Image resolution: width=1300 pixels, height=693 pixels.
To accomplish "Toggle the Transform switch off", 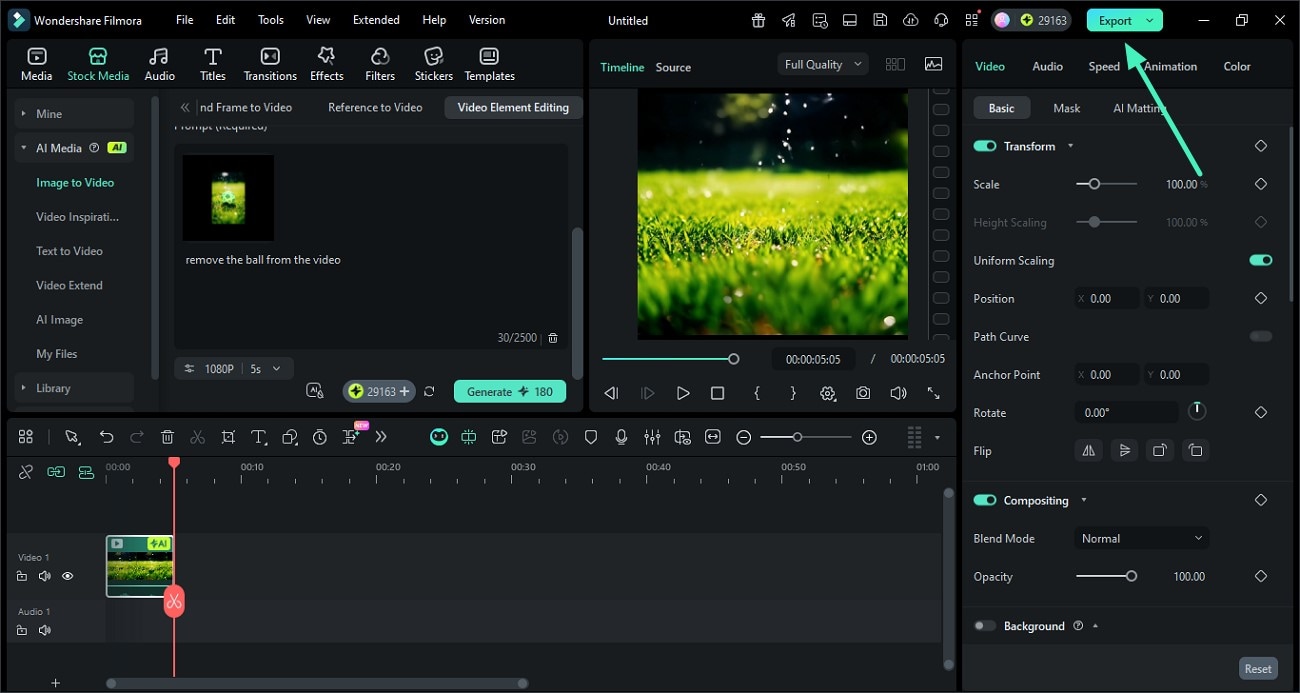I will pos(985,146).
